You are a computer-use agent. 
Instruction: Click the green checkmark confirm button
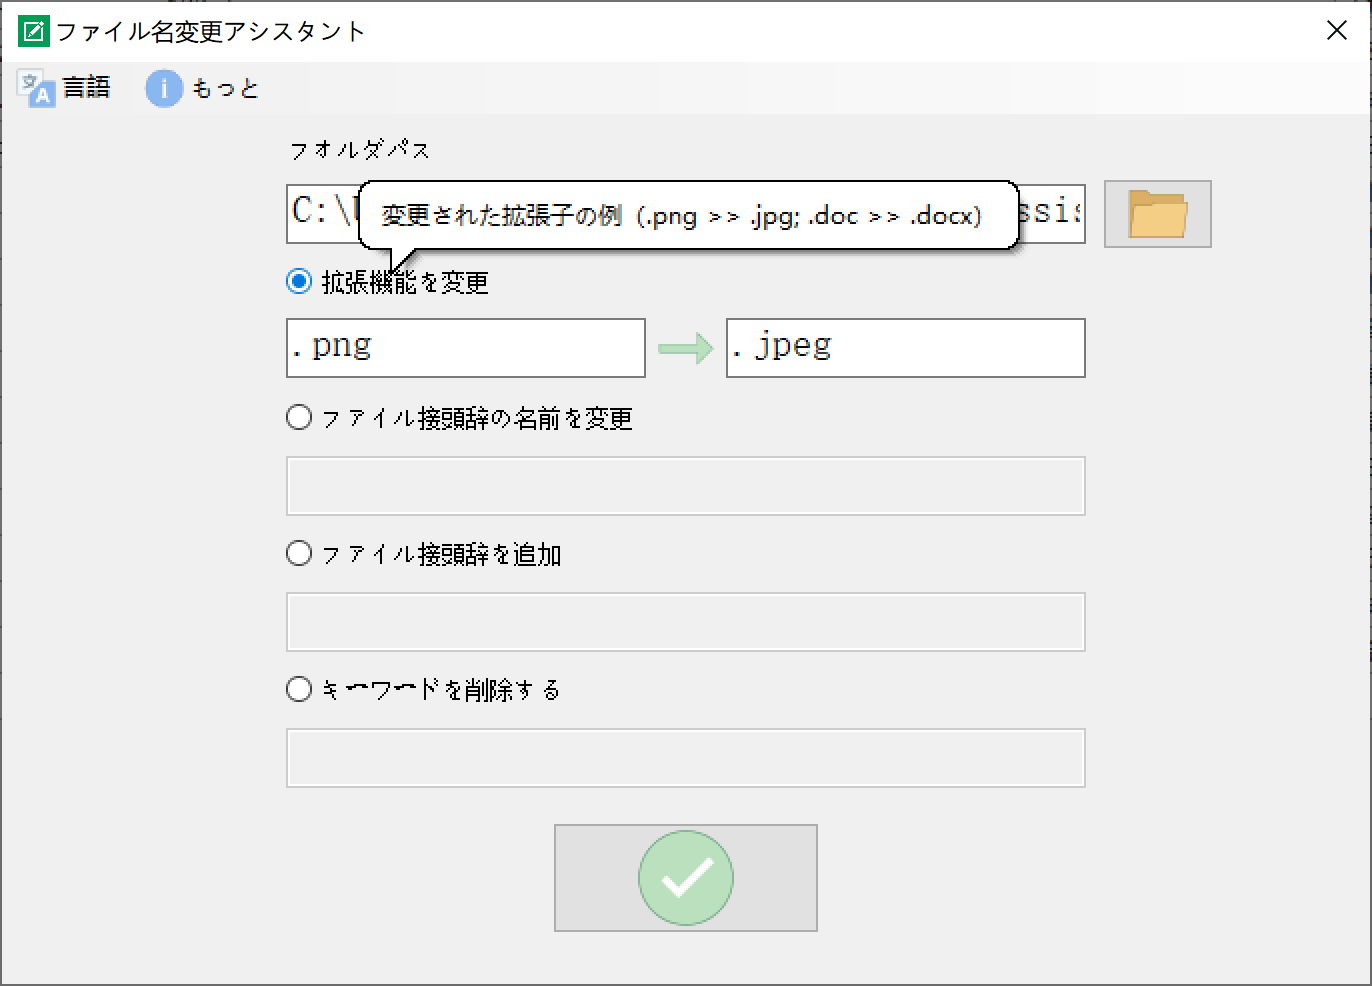tap(686, 878)
